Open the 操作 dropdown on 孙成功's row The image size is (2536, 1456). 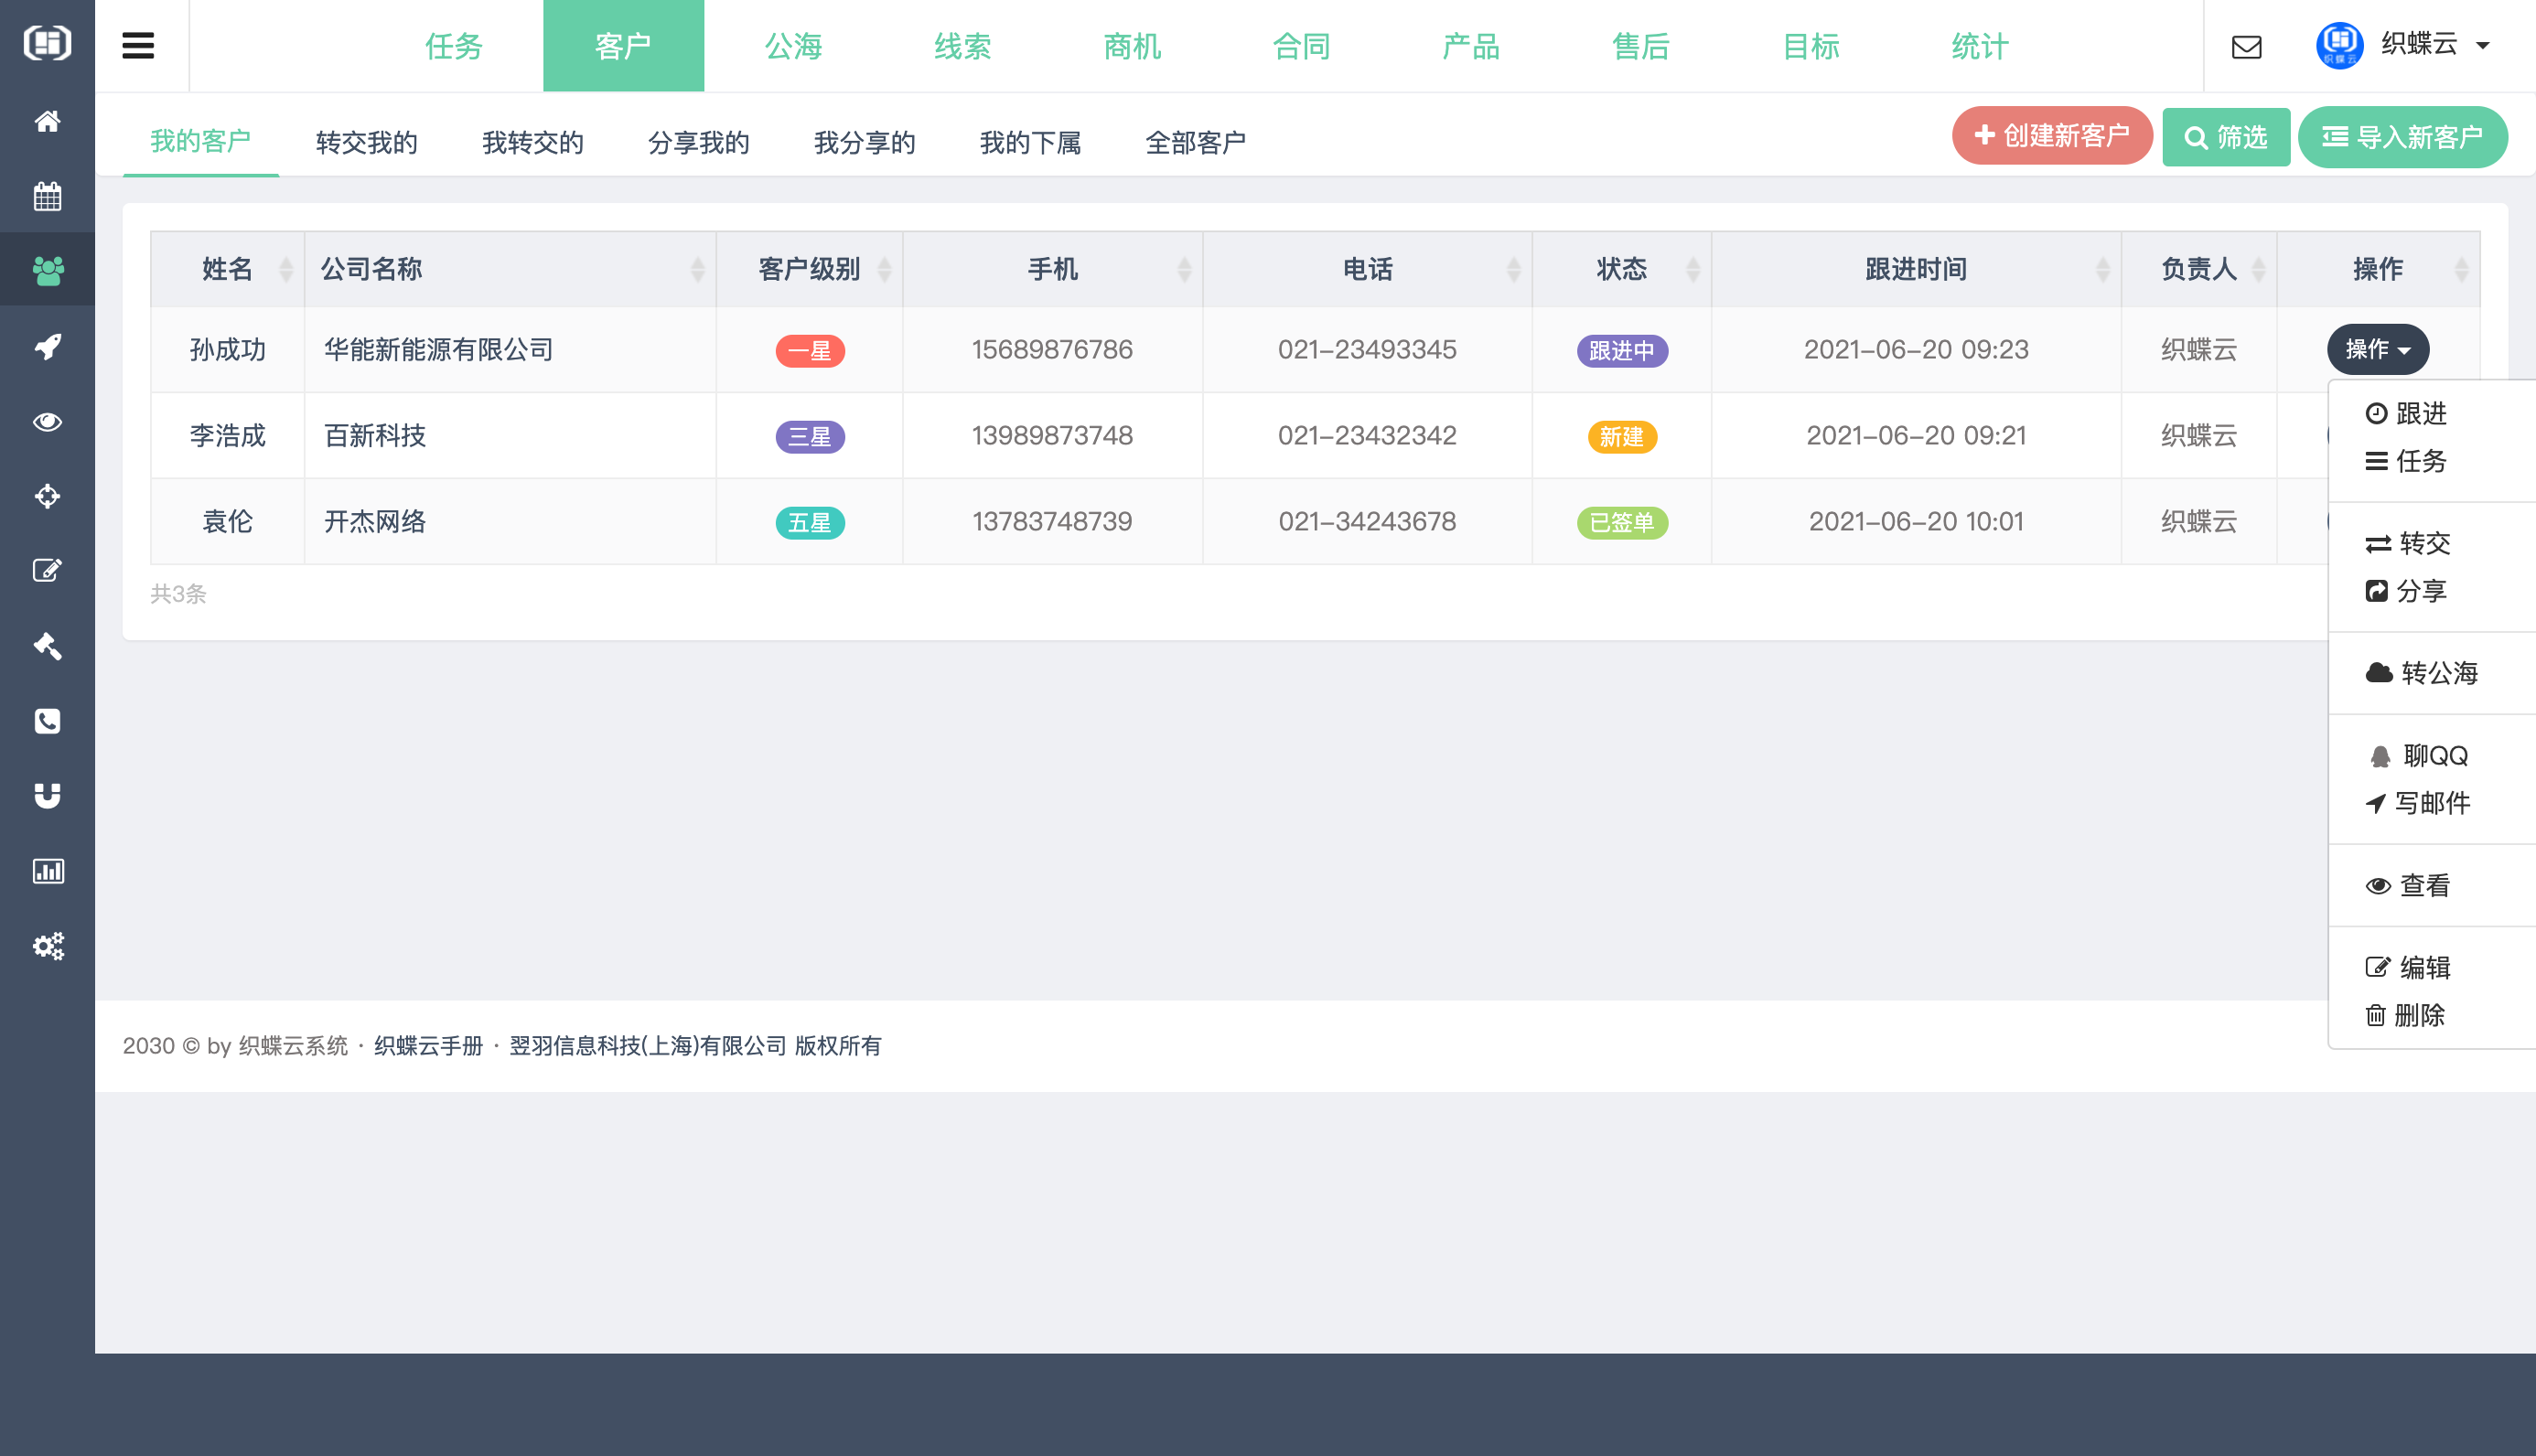(x=2377, y=350)
